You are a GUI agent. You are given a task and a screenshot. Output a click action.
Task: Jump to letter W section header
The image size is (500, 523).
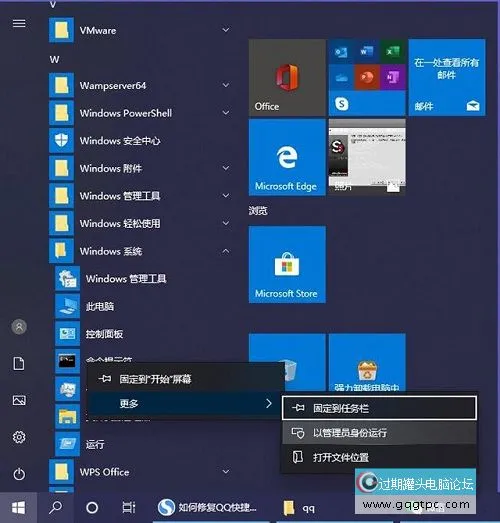click(55, 60)
